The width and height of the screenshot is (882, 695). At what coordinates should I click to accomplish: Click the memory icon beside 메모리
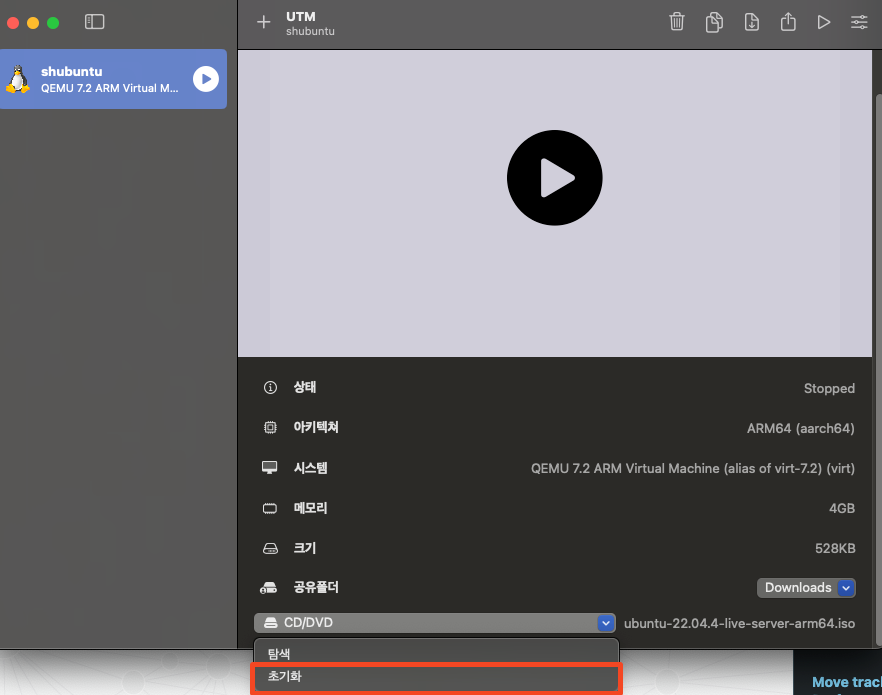(x=270, y=508)
